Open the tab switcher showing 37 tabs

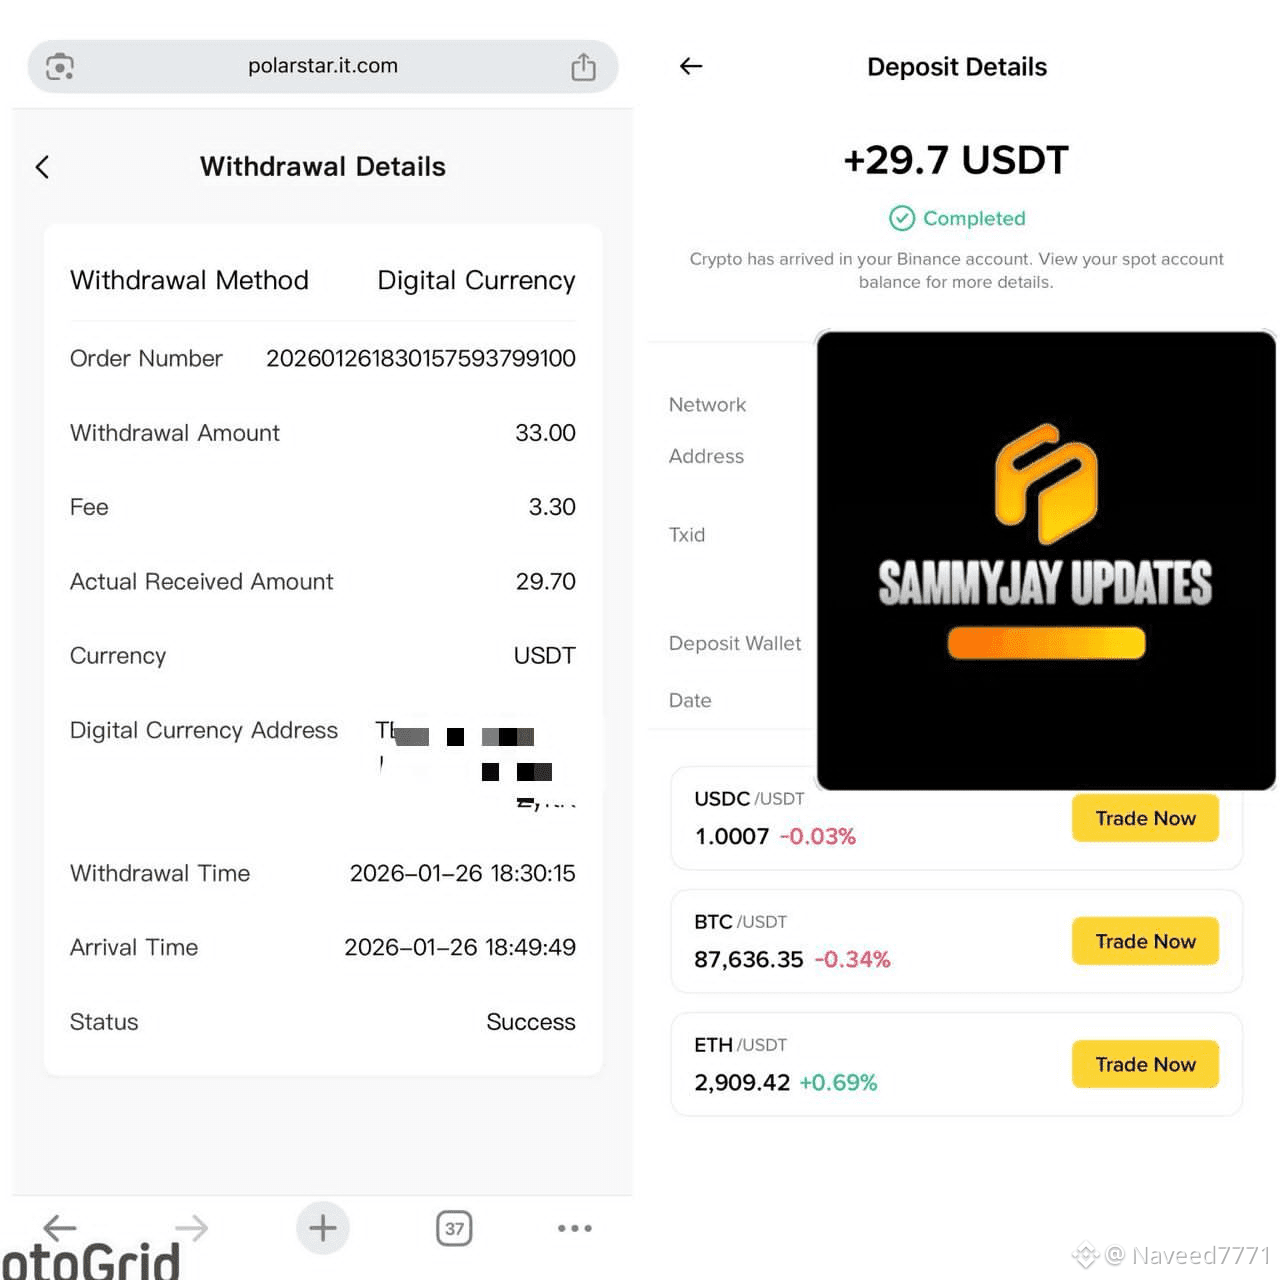(x=454, y=1228)
